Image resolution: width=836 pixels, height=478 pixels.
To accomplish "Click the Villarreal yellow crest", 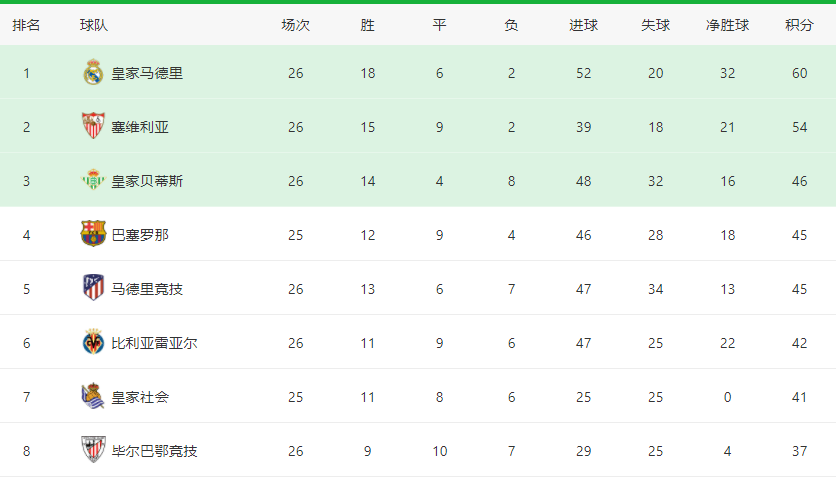I will click(93, 342).
